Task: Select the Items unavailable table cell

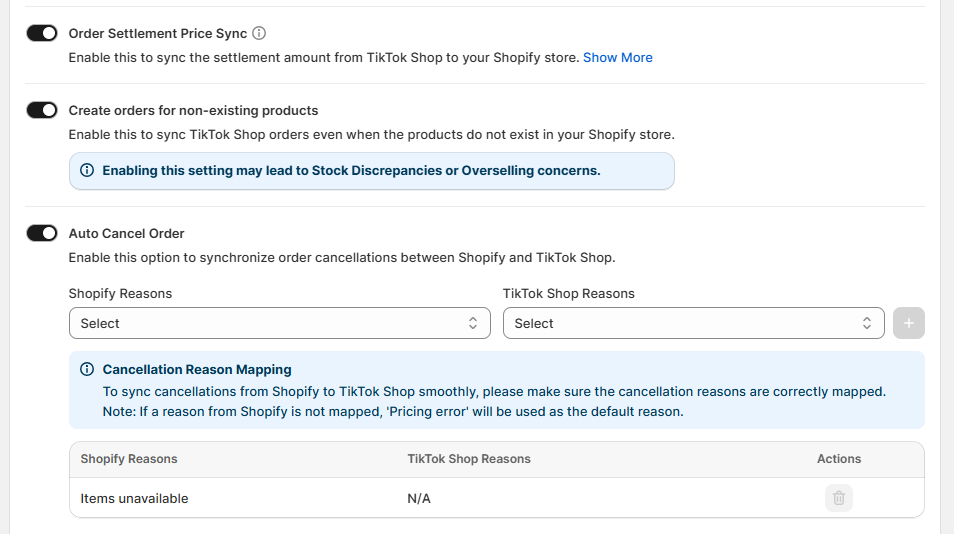Action: pos(134,498)
